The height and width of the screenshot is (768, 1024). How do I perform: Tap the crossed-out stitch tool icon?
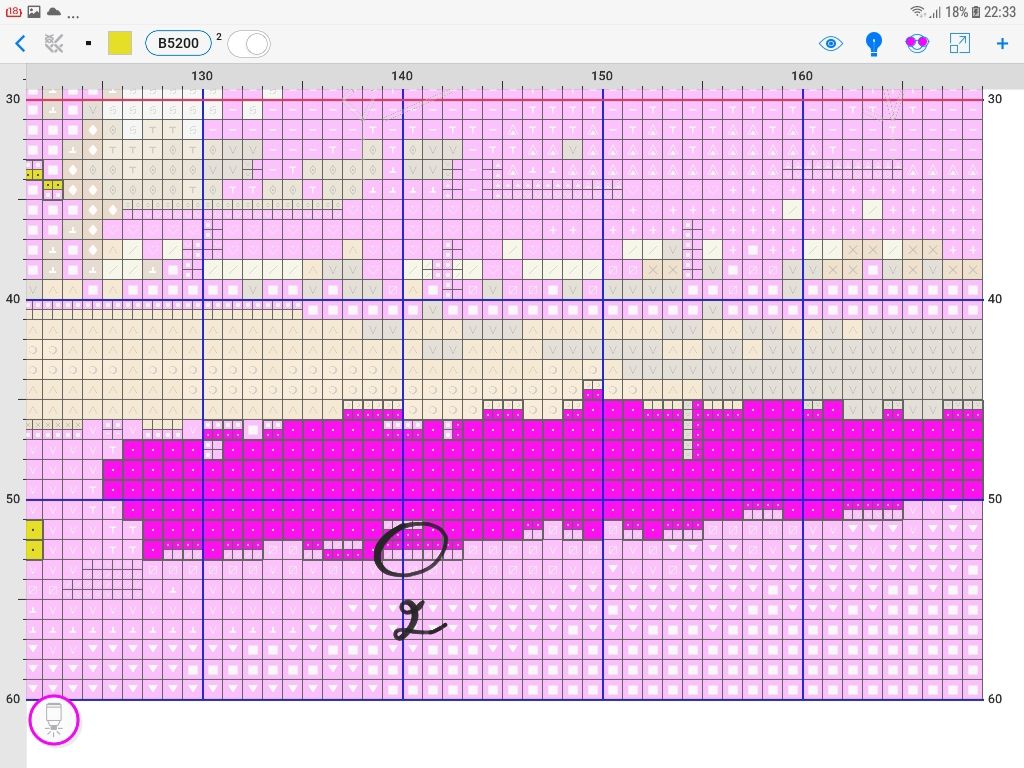(54, 43)
